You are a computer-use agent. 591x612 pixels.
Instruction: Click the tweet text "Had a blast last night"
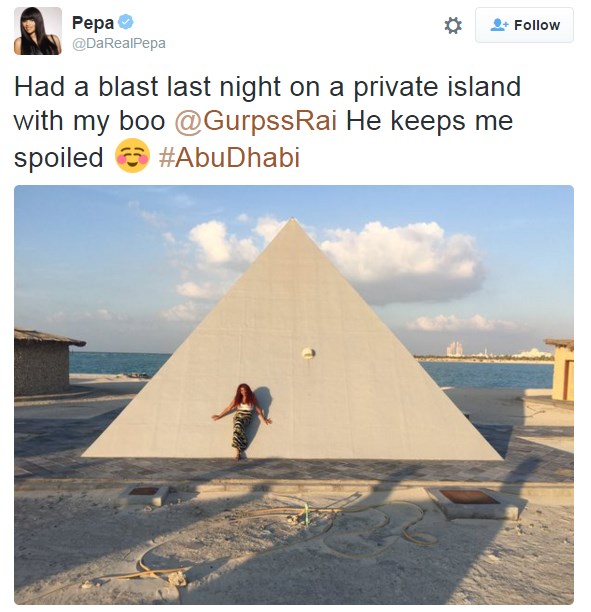click(148, 86)
